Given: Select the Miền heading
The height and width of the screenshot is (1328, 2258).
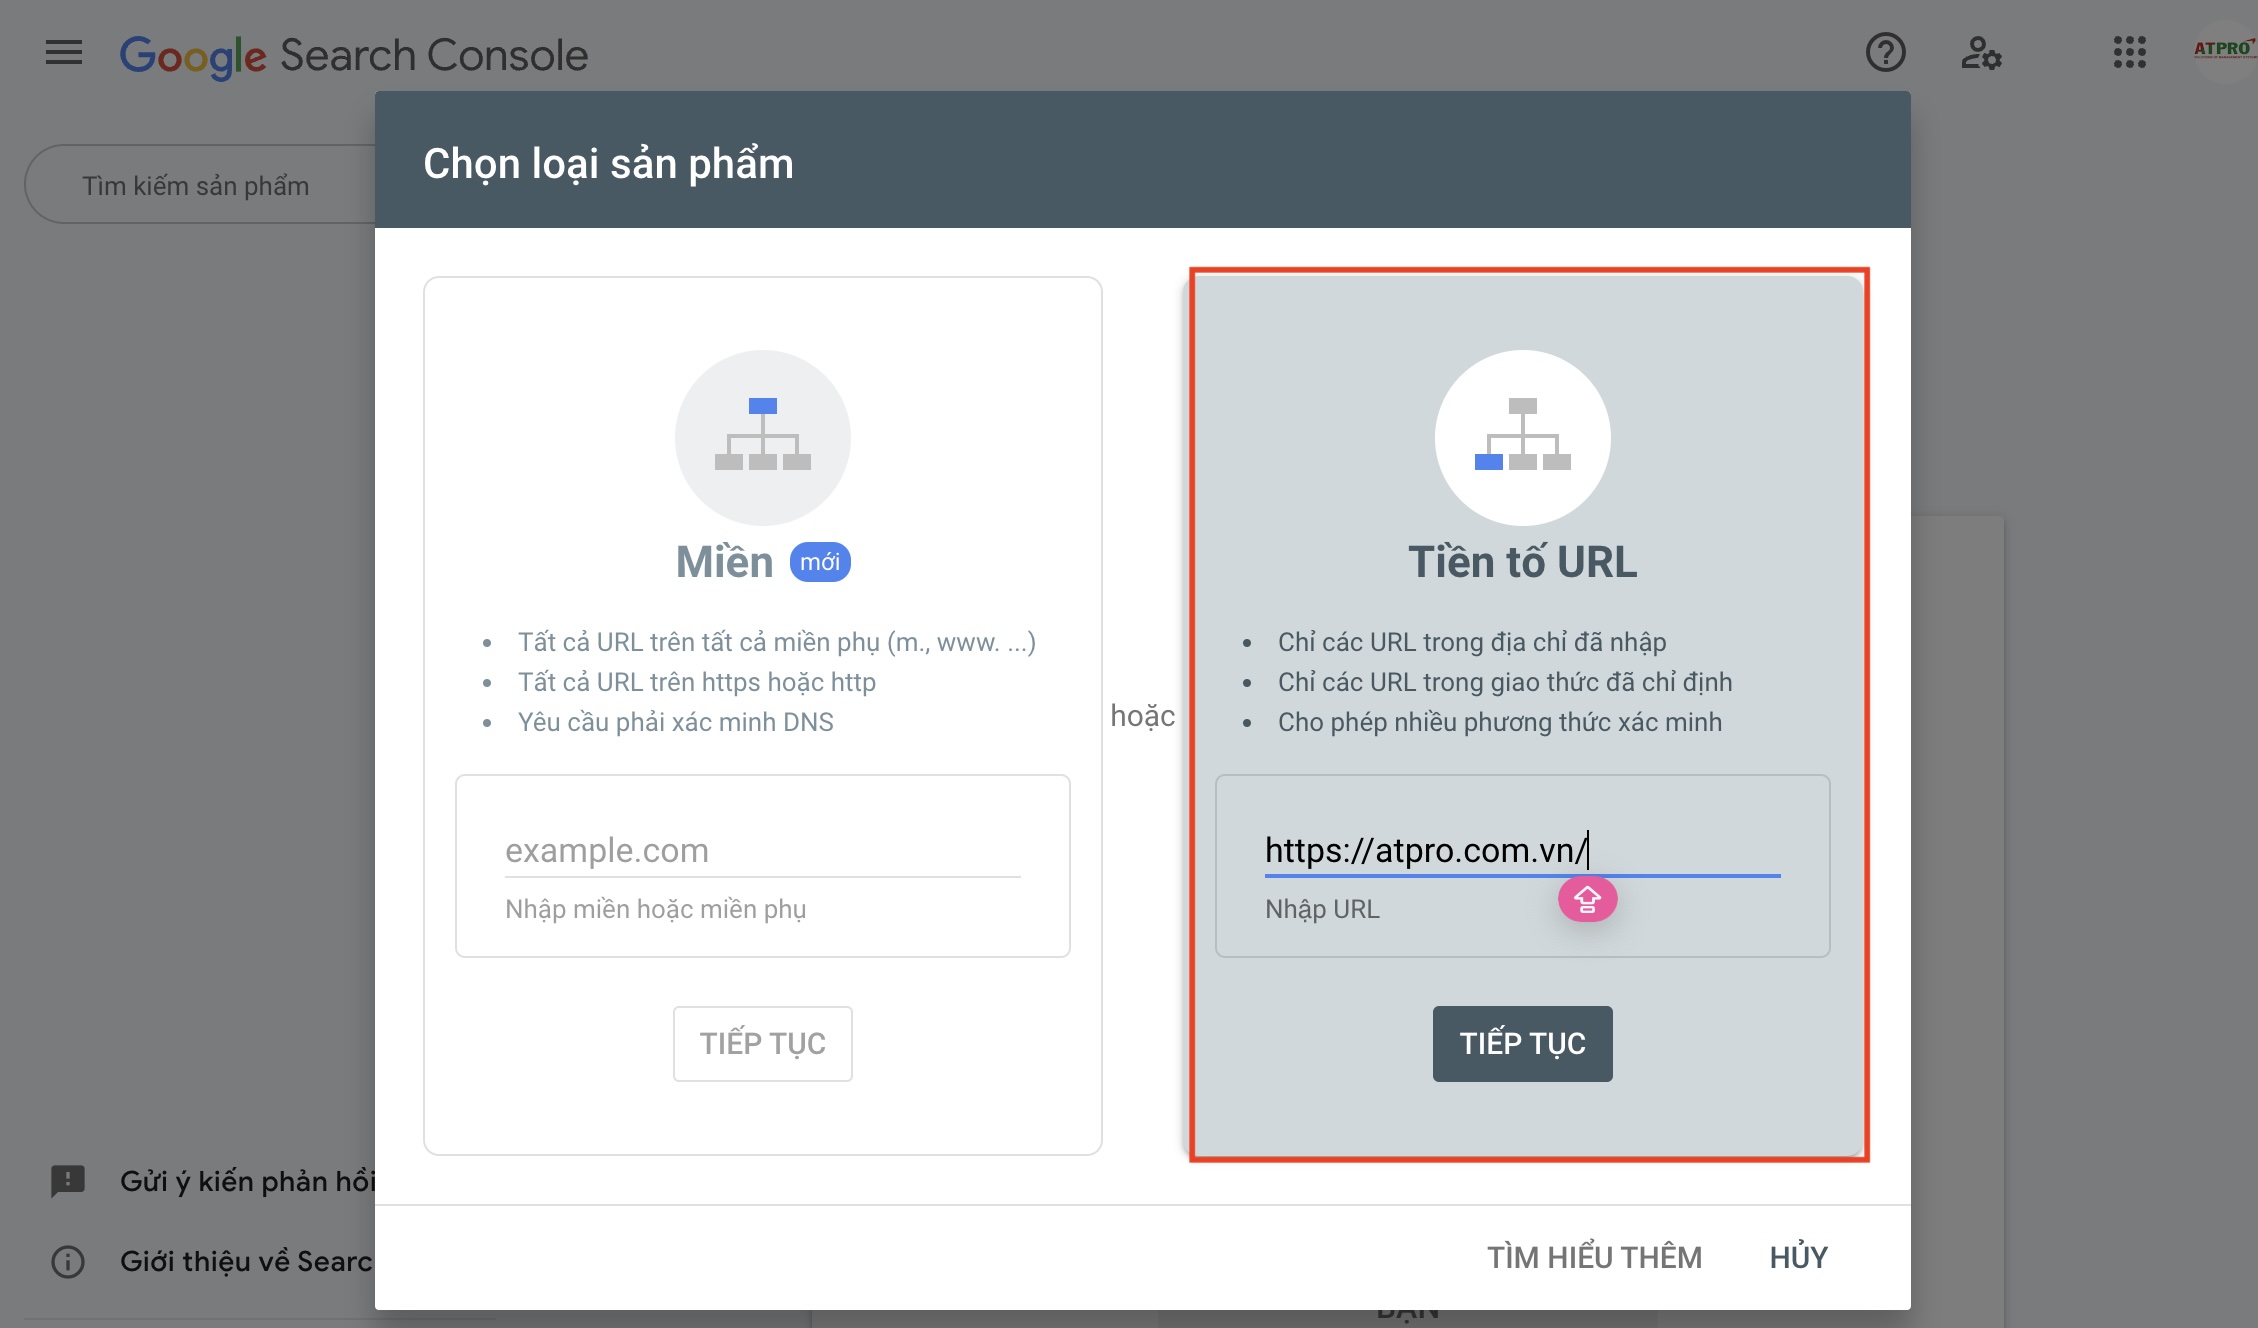Looking at the screenshot, I should tap(725, 562).
